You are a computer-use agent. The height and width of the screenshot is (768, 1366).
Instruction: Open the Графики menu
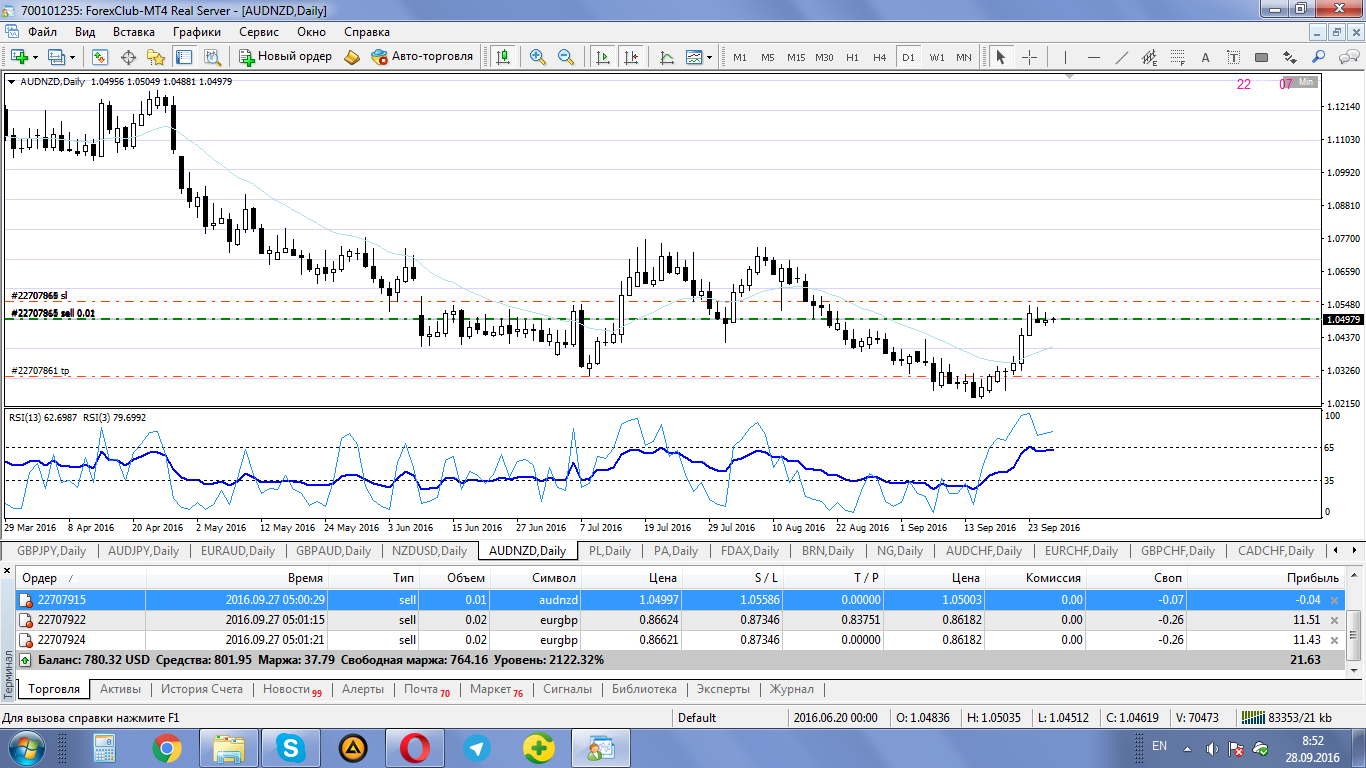coord(196,32)
